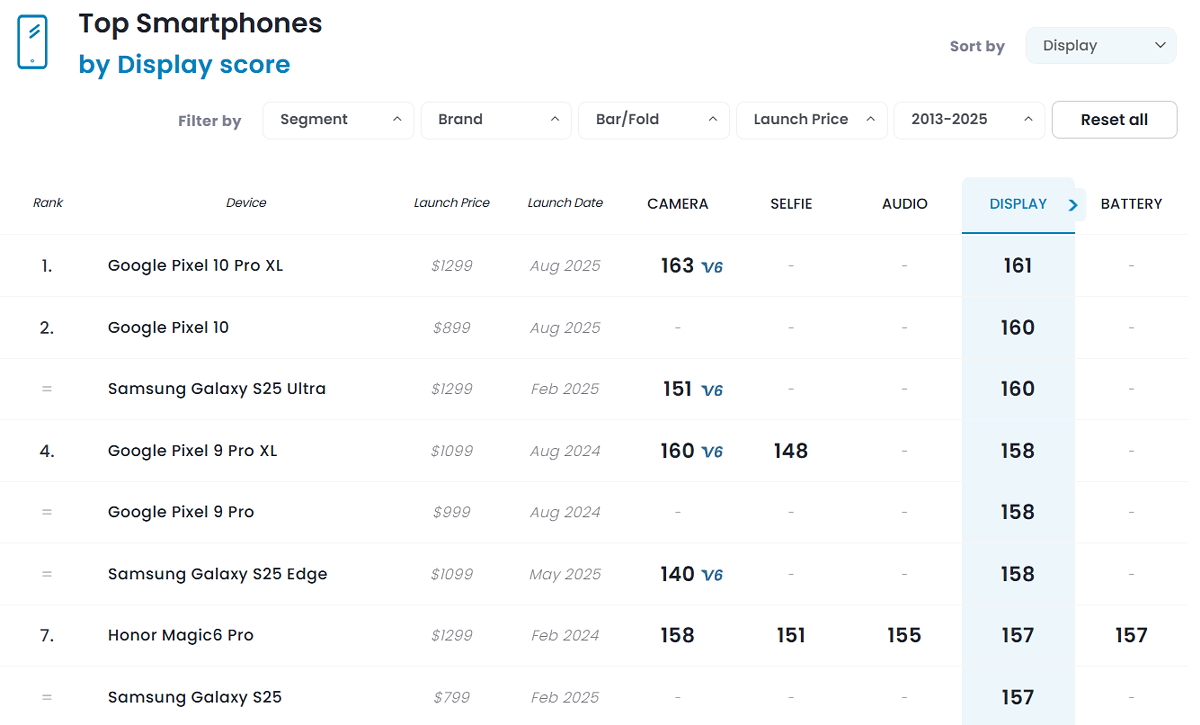Image resolution: width=1200 pixels, height=725 pixels.
Task: Click the right arrow next to DISPLAY column
Action: pos(1073,205)
